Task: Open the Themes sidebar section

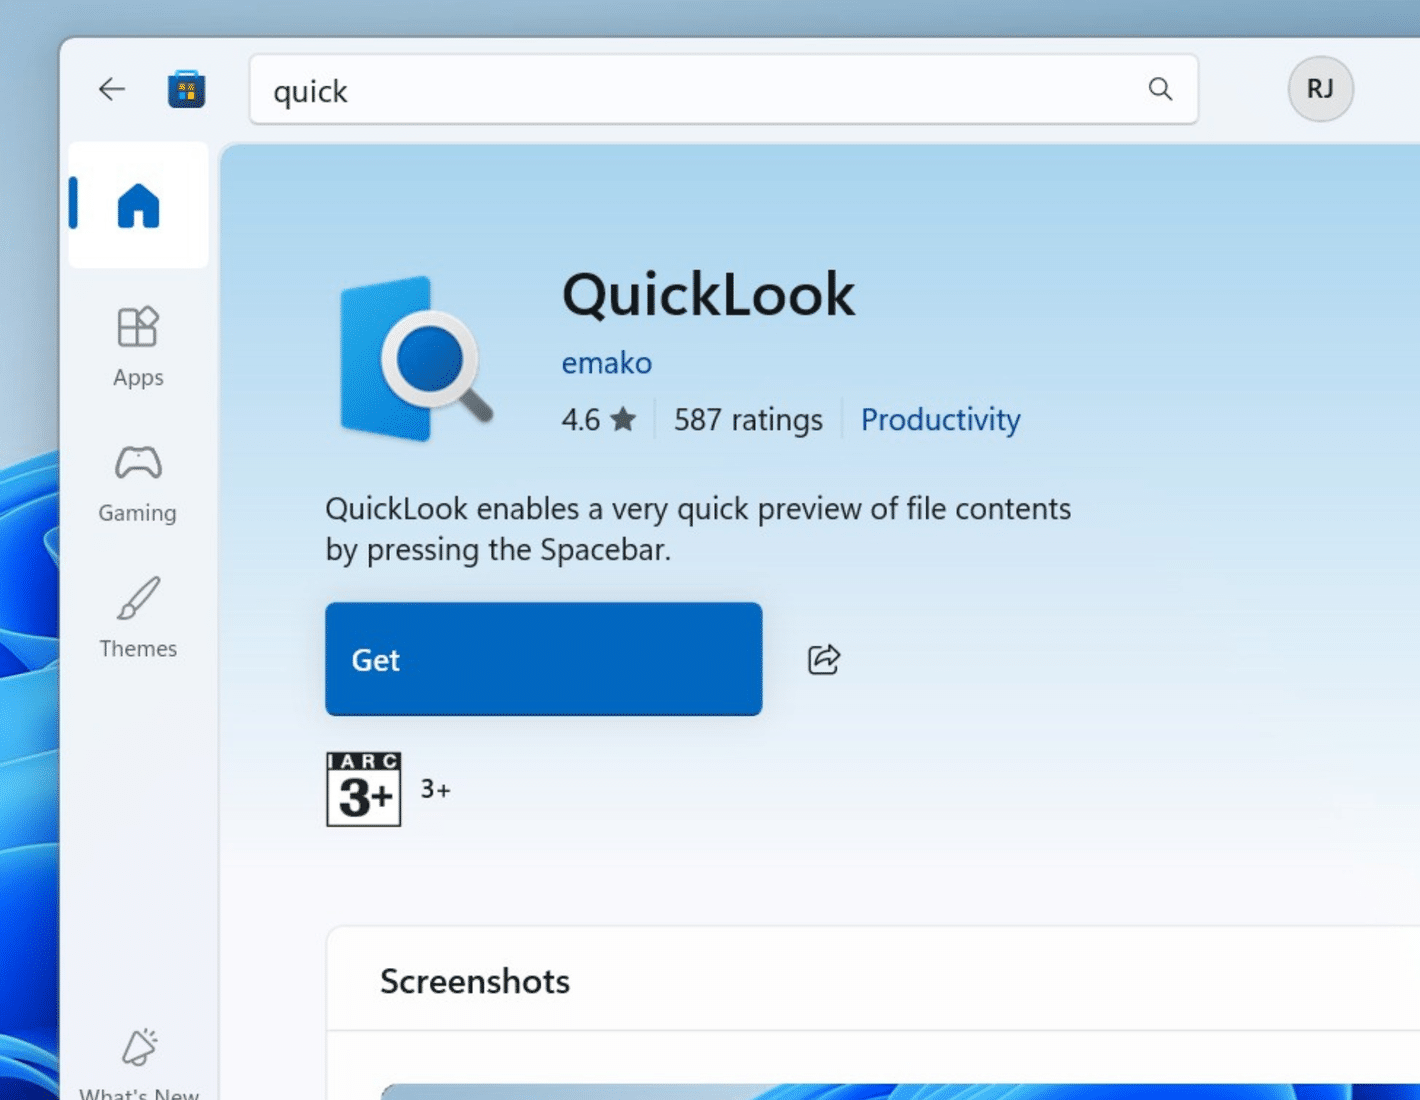Action: 138,618
